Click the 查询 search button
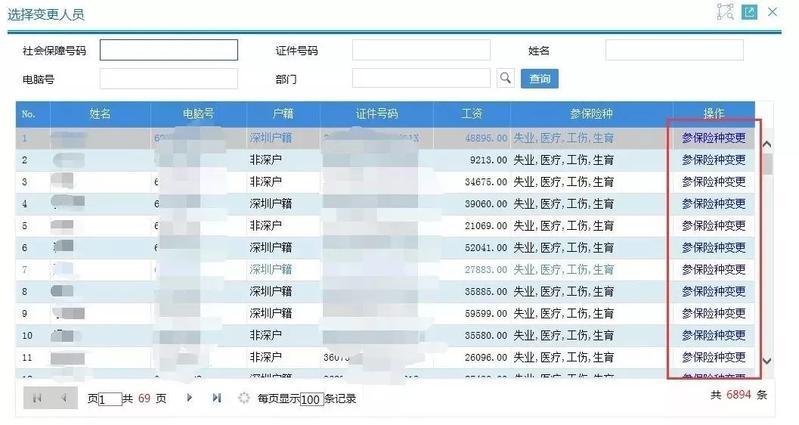The height and width of the screenshot is (425, 799). tap(539, 79)
